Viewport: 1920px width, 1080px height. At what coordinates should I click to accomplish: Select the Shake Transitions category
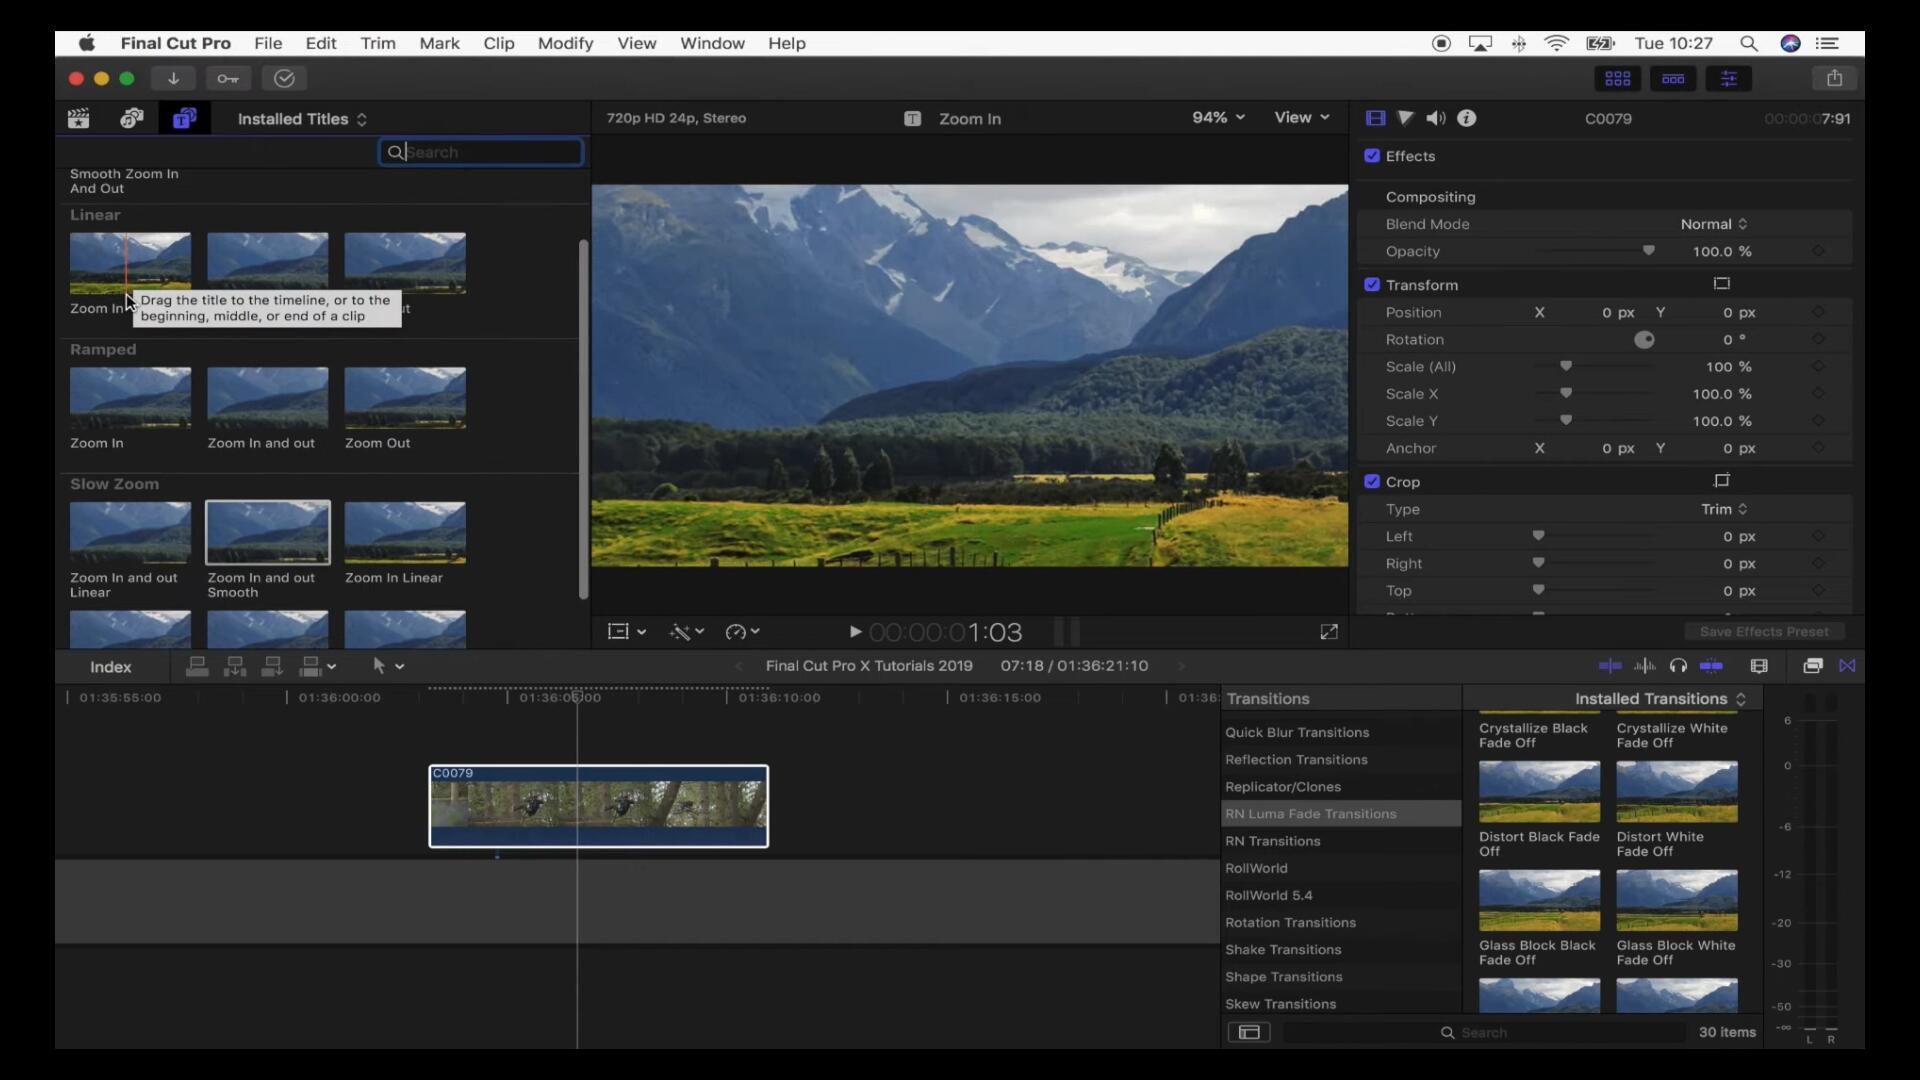(1283, 950)
